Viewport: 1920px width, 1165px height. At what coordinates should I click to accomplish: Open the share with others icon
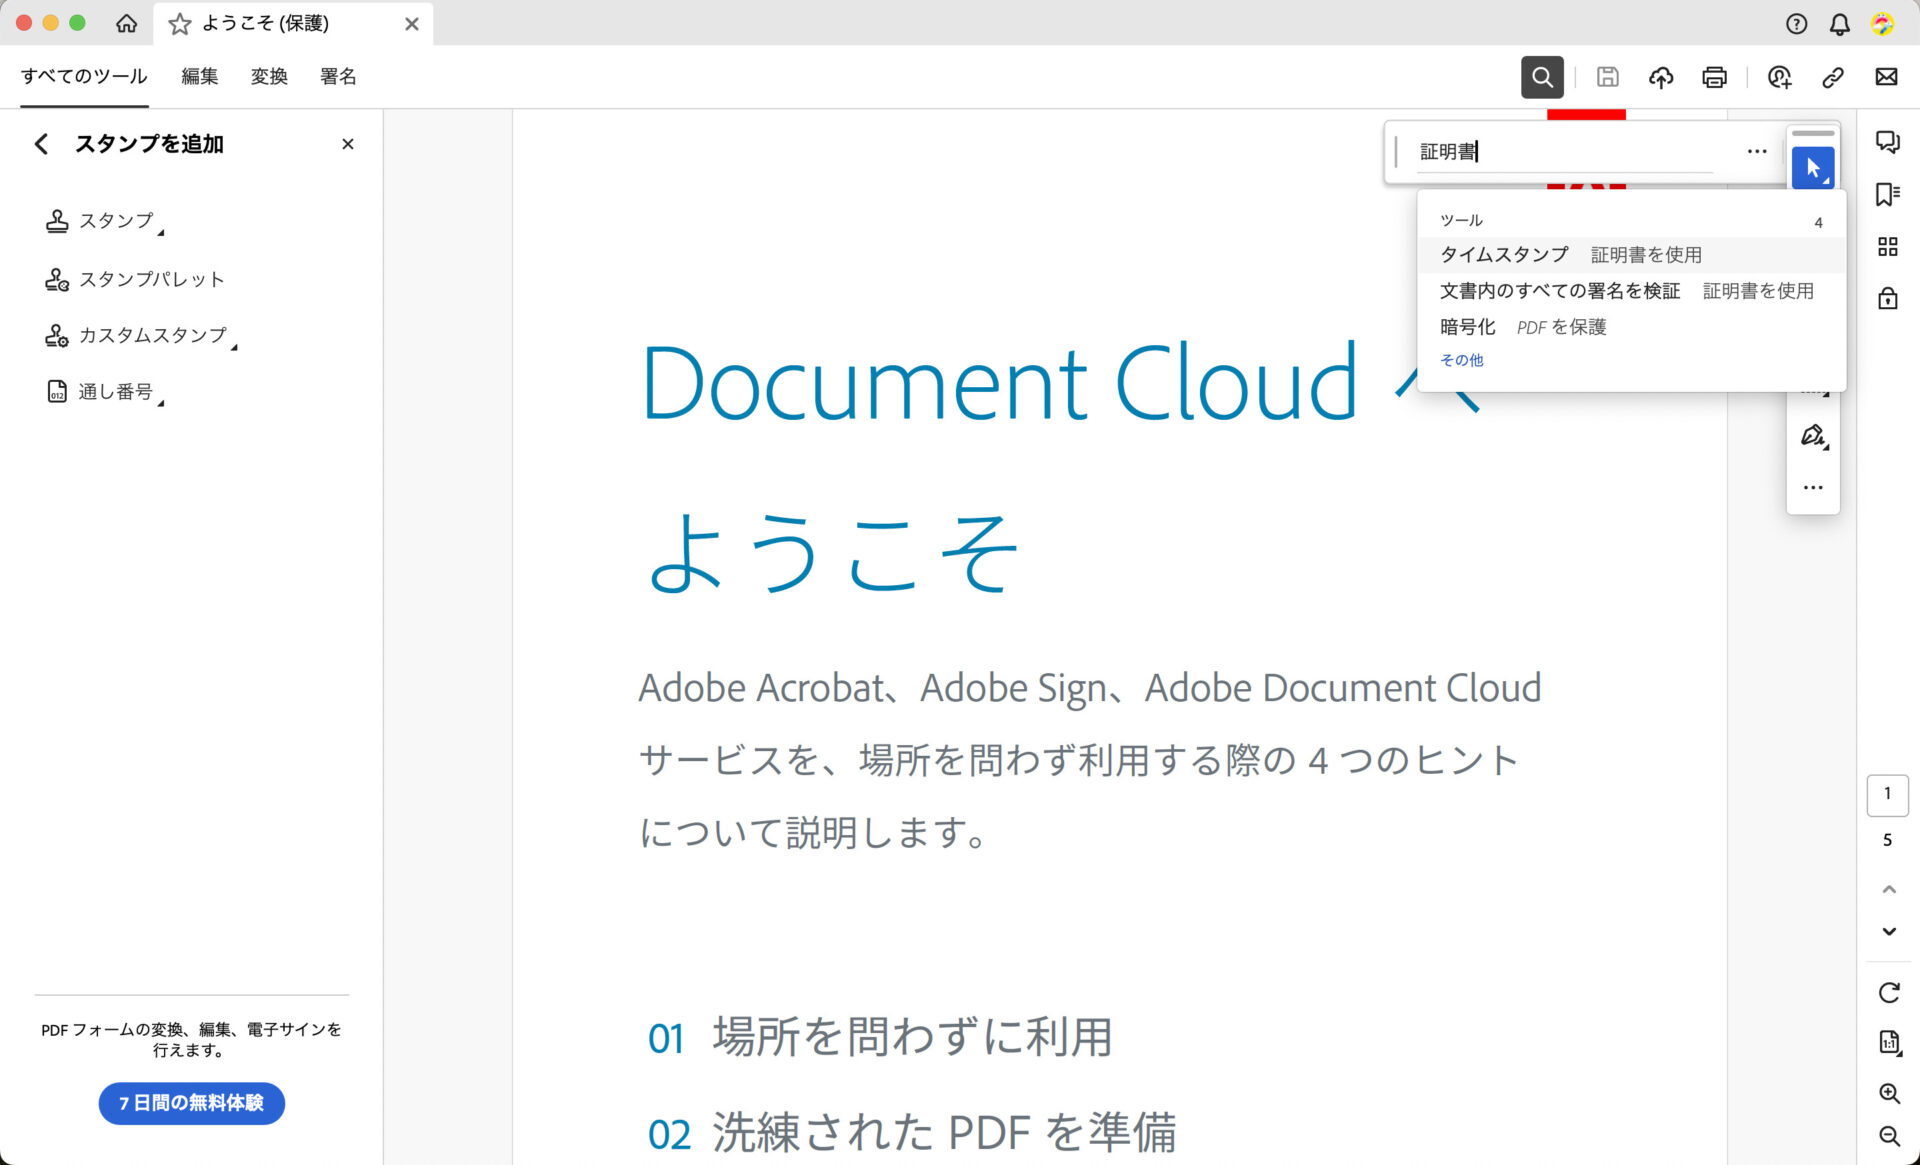pos(1779,77)
